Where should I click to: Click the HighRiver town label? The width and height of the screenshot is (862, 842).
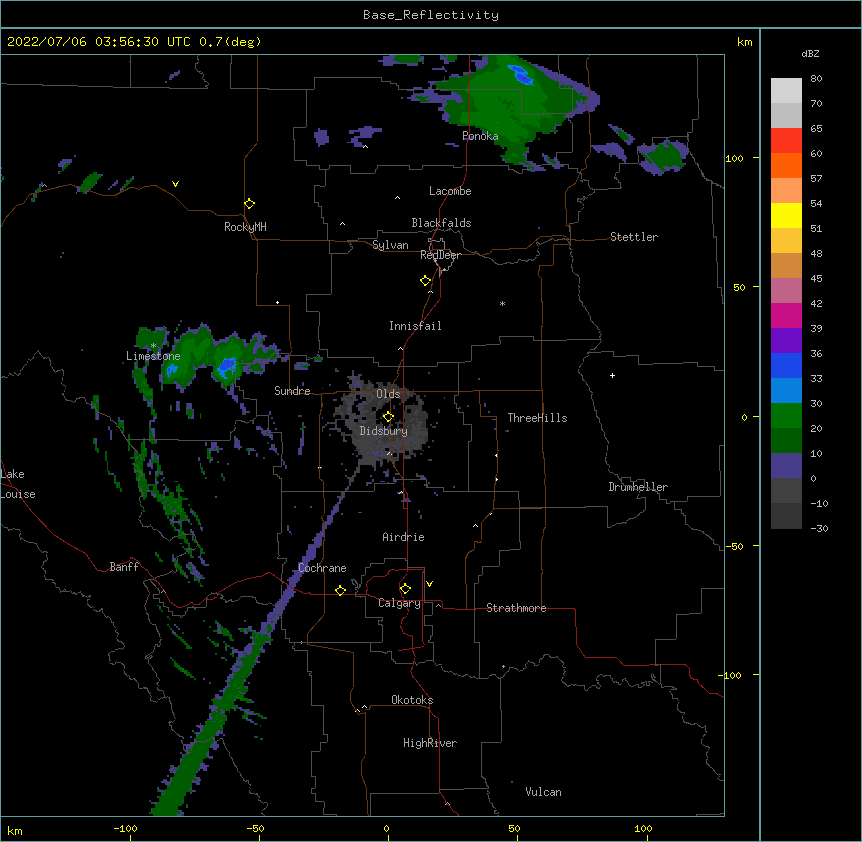click(430, 743)
